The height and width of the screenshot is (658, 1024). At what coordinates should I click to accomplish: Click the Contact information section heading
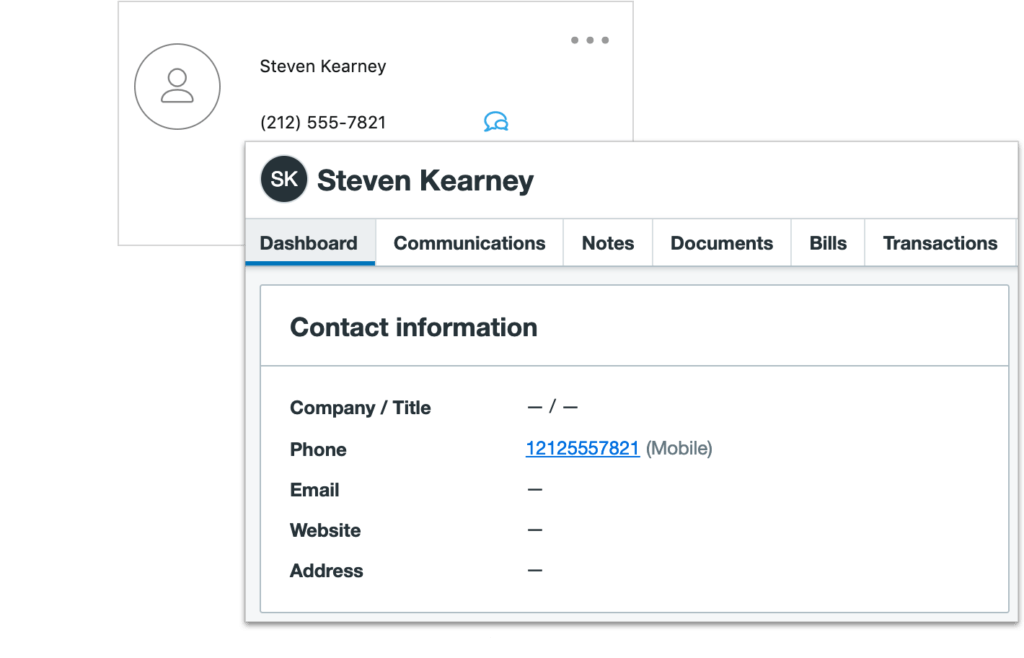[413, 327]
